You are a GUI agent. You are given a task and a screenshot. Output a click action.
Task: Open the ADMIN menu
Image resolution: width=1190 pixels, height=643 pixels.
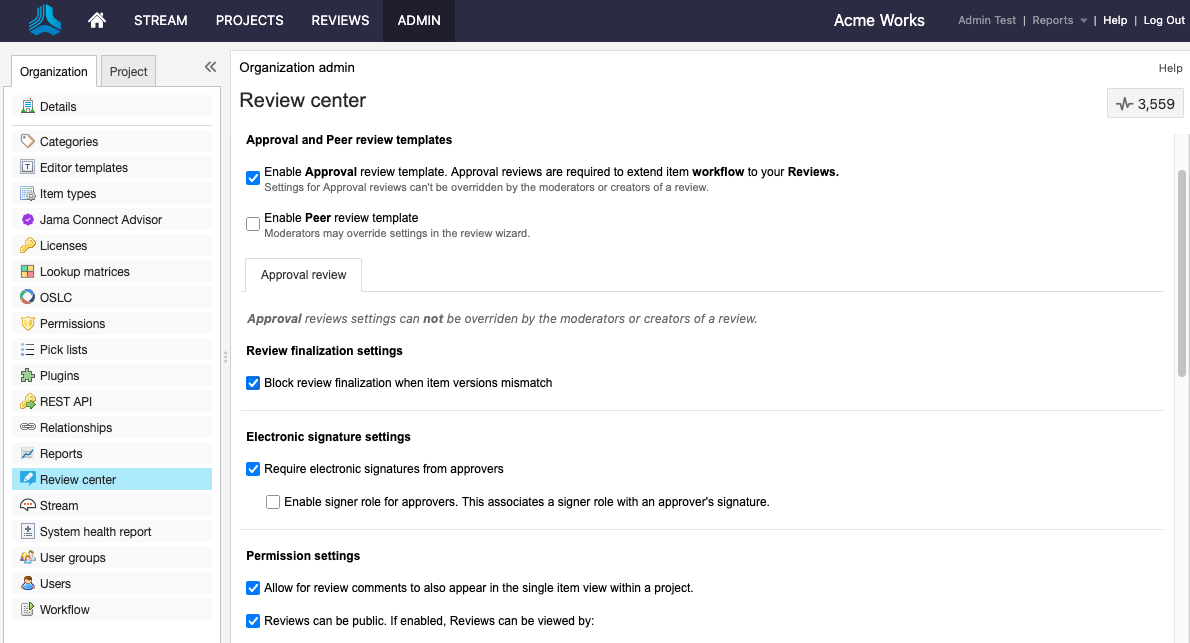(419, 20)
